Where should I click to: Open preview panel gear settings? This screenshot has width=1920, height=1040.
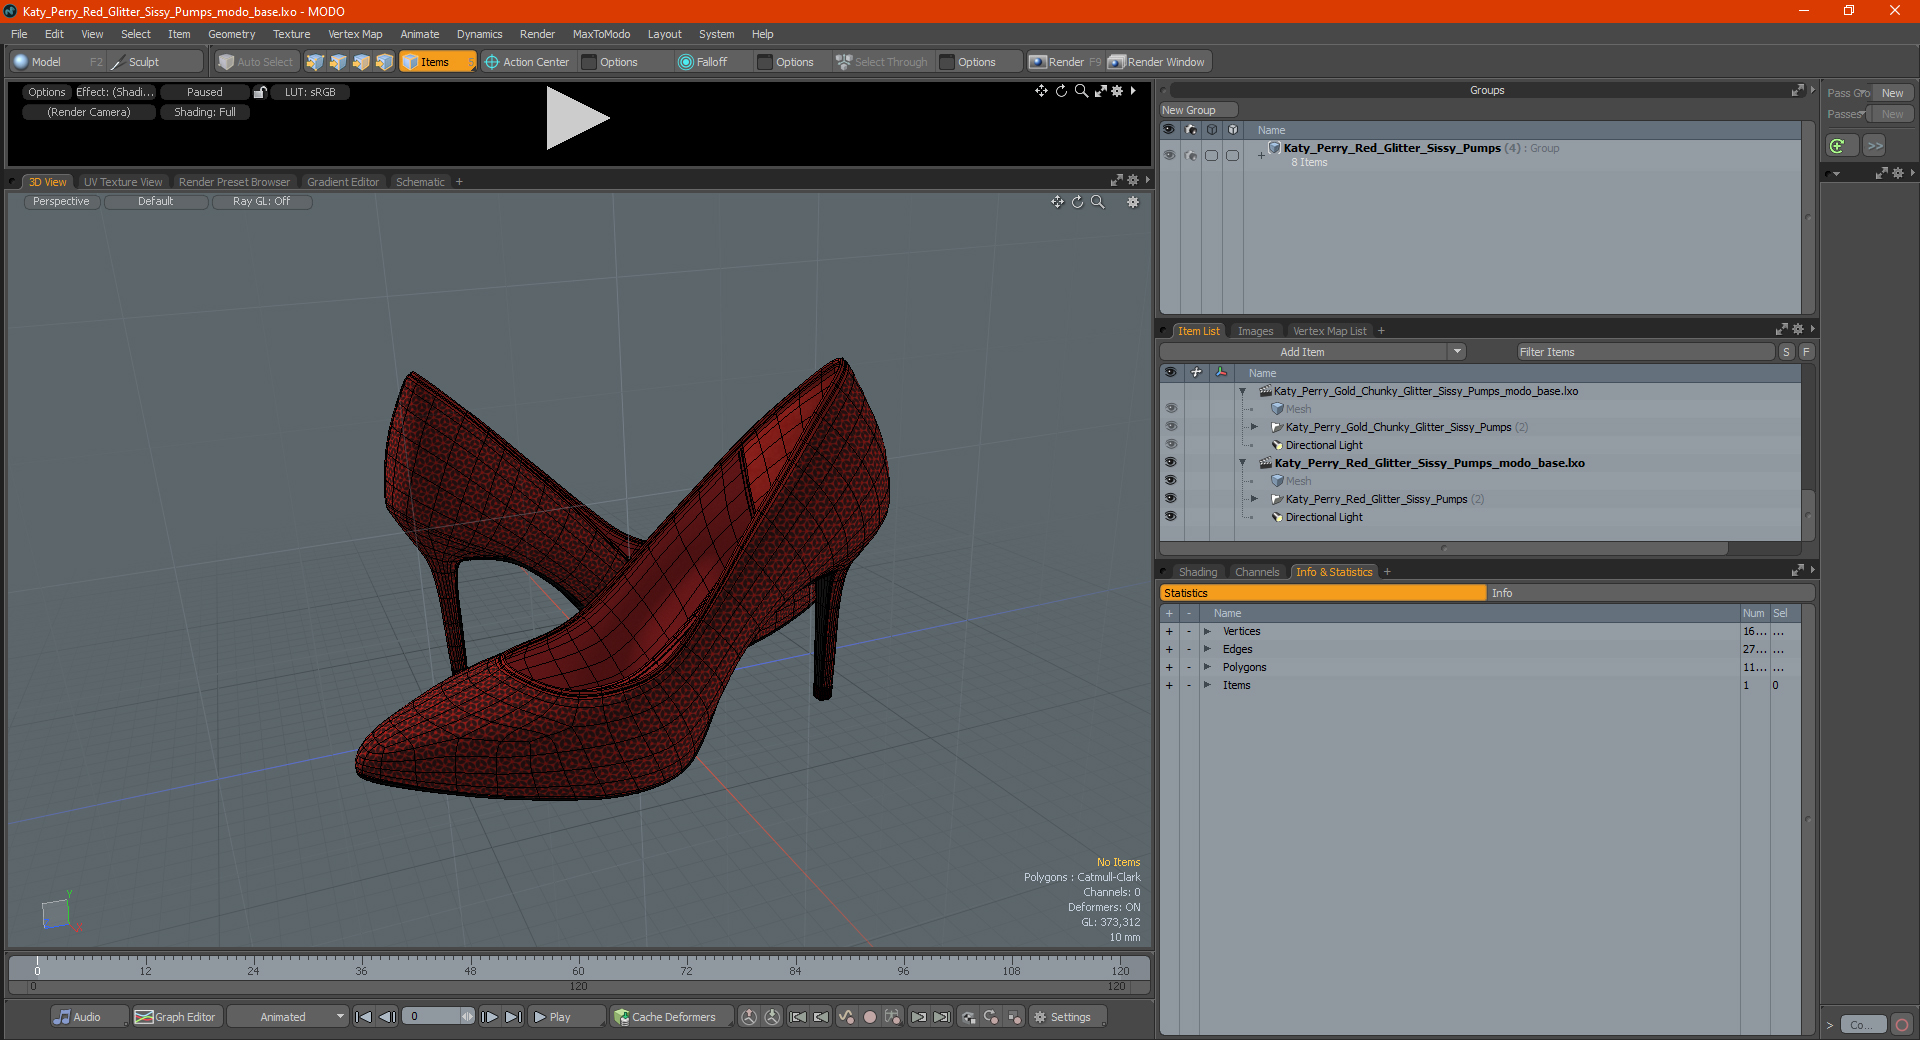(x=1118, y=91)
